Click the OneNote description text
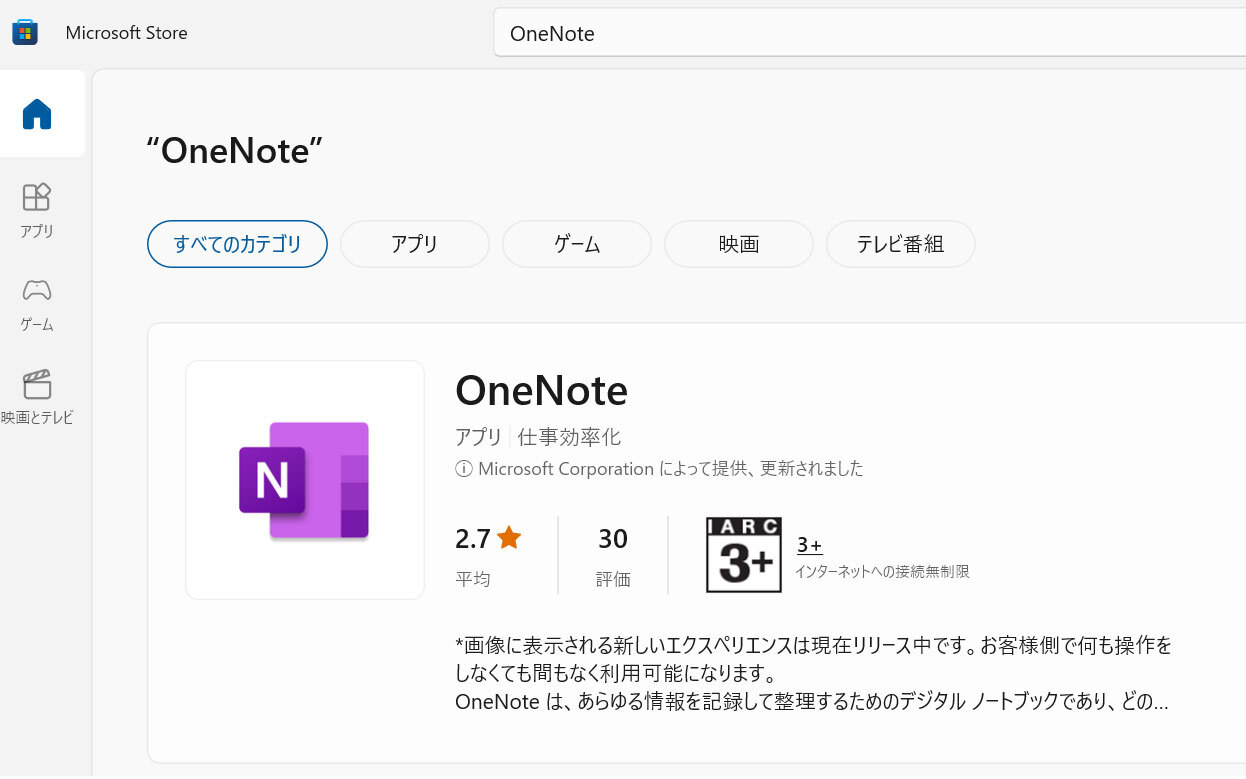Image resolution: width=1246 pixels, height=779 pixels. click(812, 672)
